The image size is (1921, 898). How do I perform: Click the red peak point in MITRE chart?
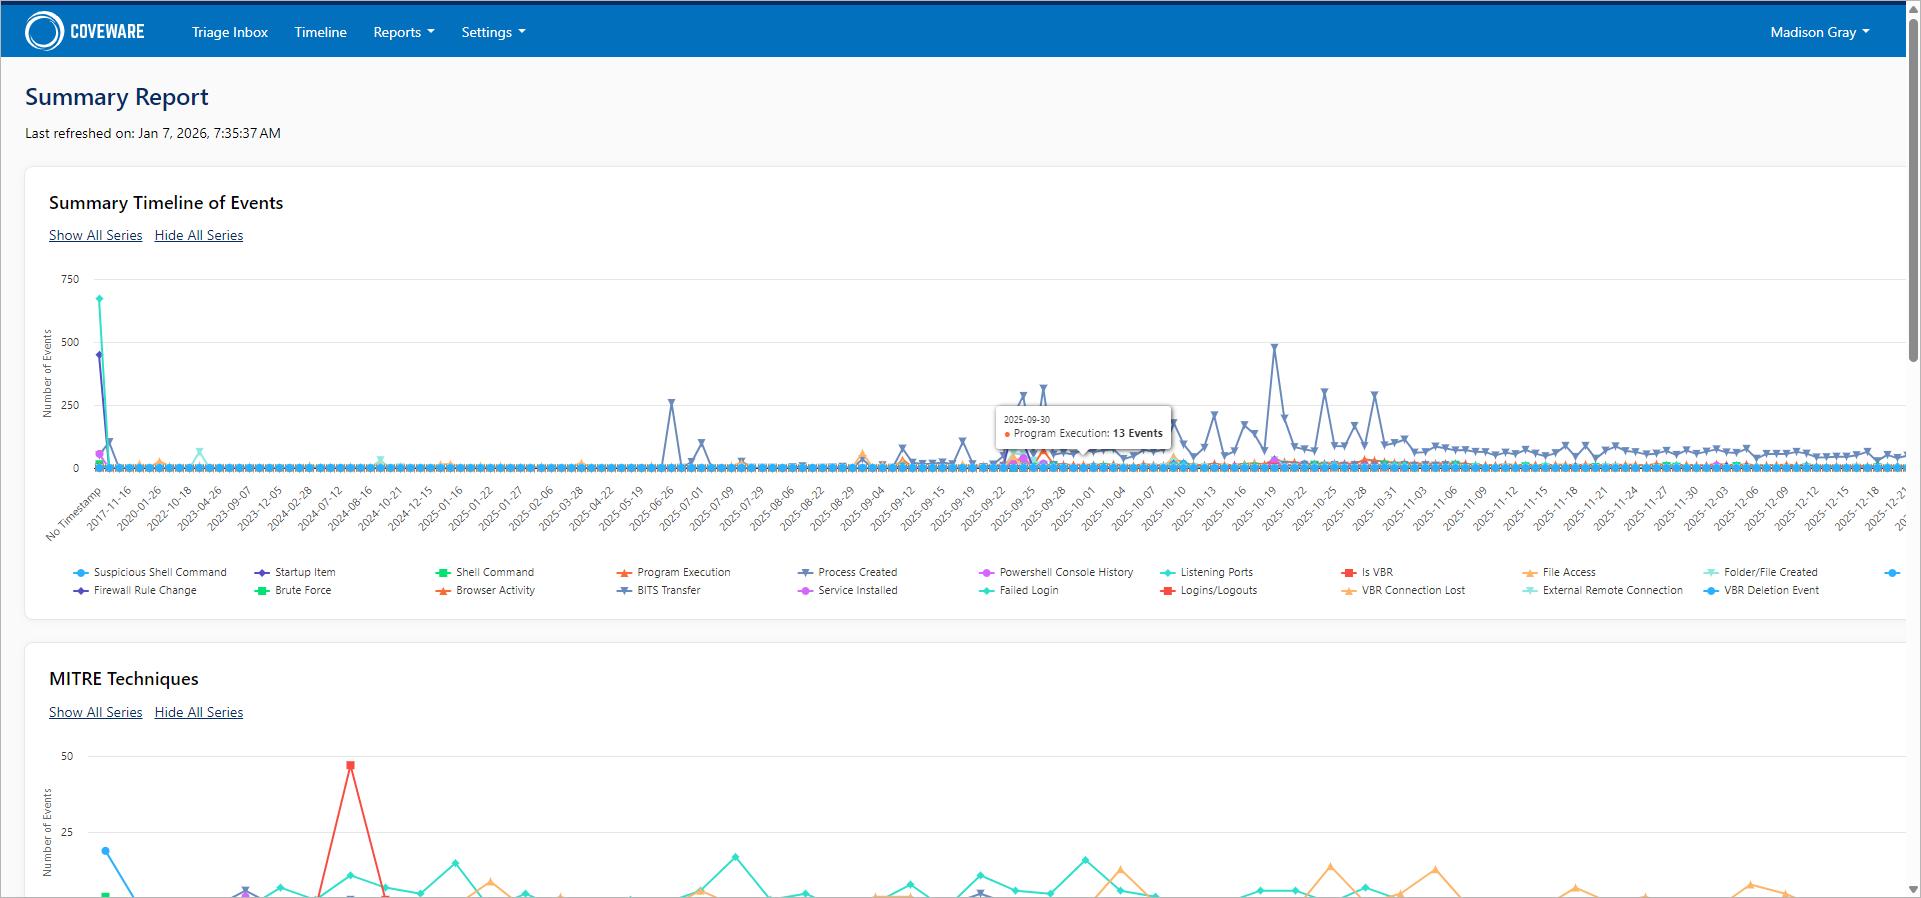tap(350, 766)
